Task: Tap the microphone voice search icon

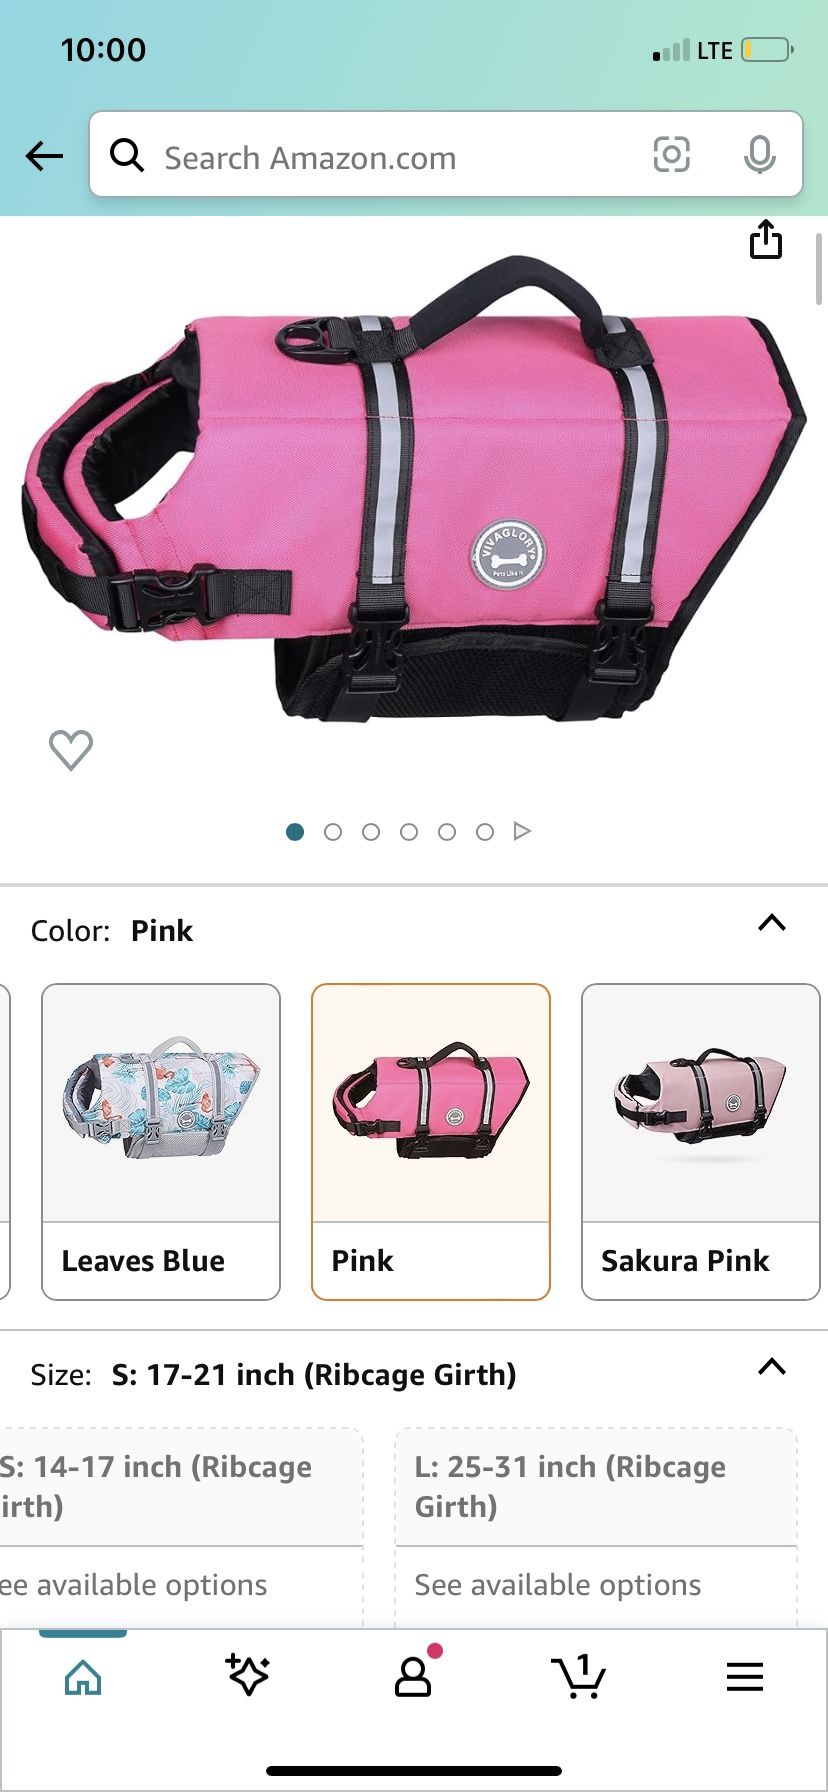Action: (760, 155)
